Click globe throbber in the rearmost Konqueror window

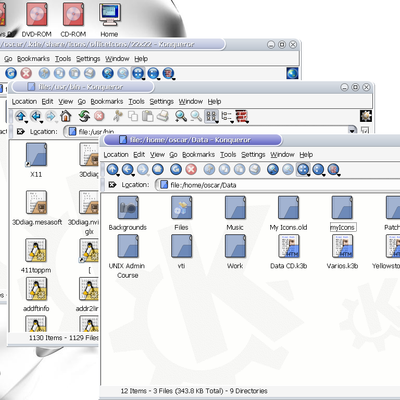(292, 73)
